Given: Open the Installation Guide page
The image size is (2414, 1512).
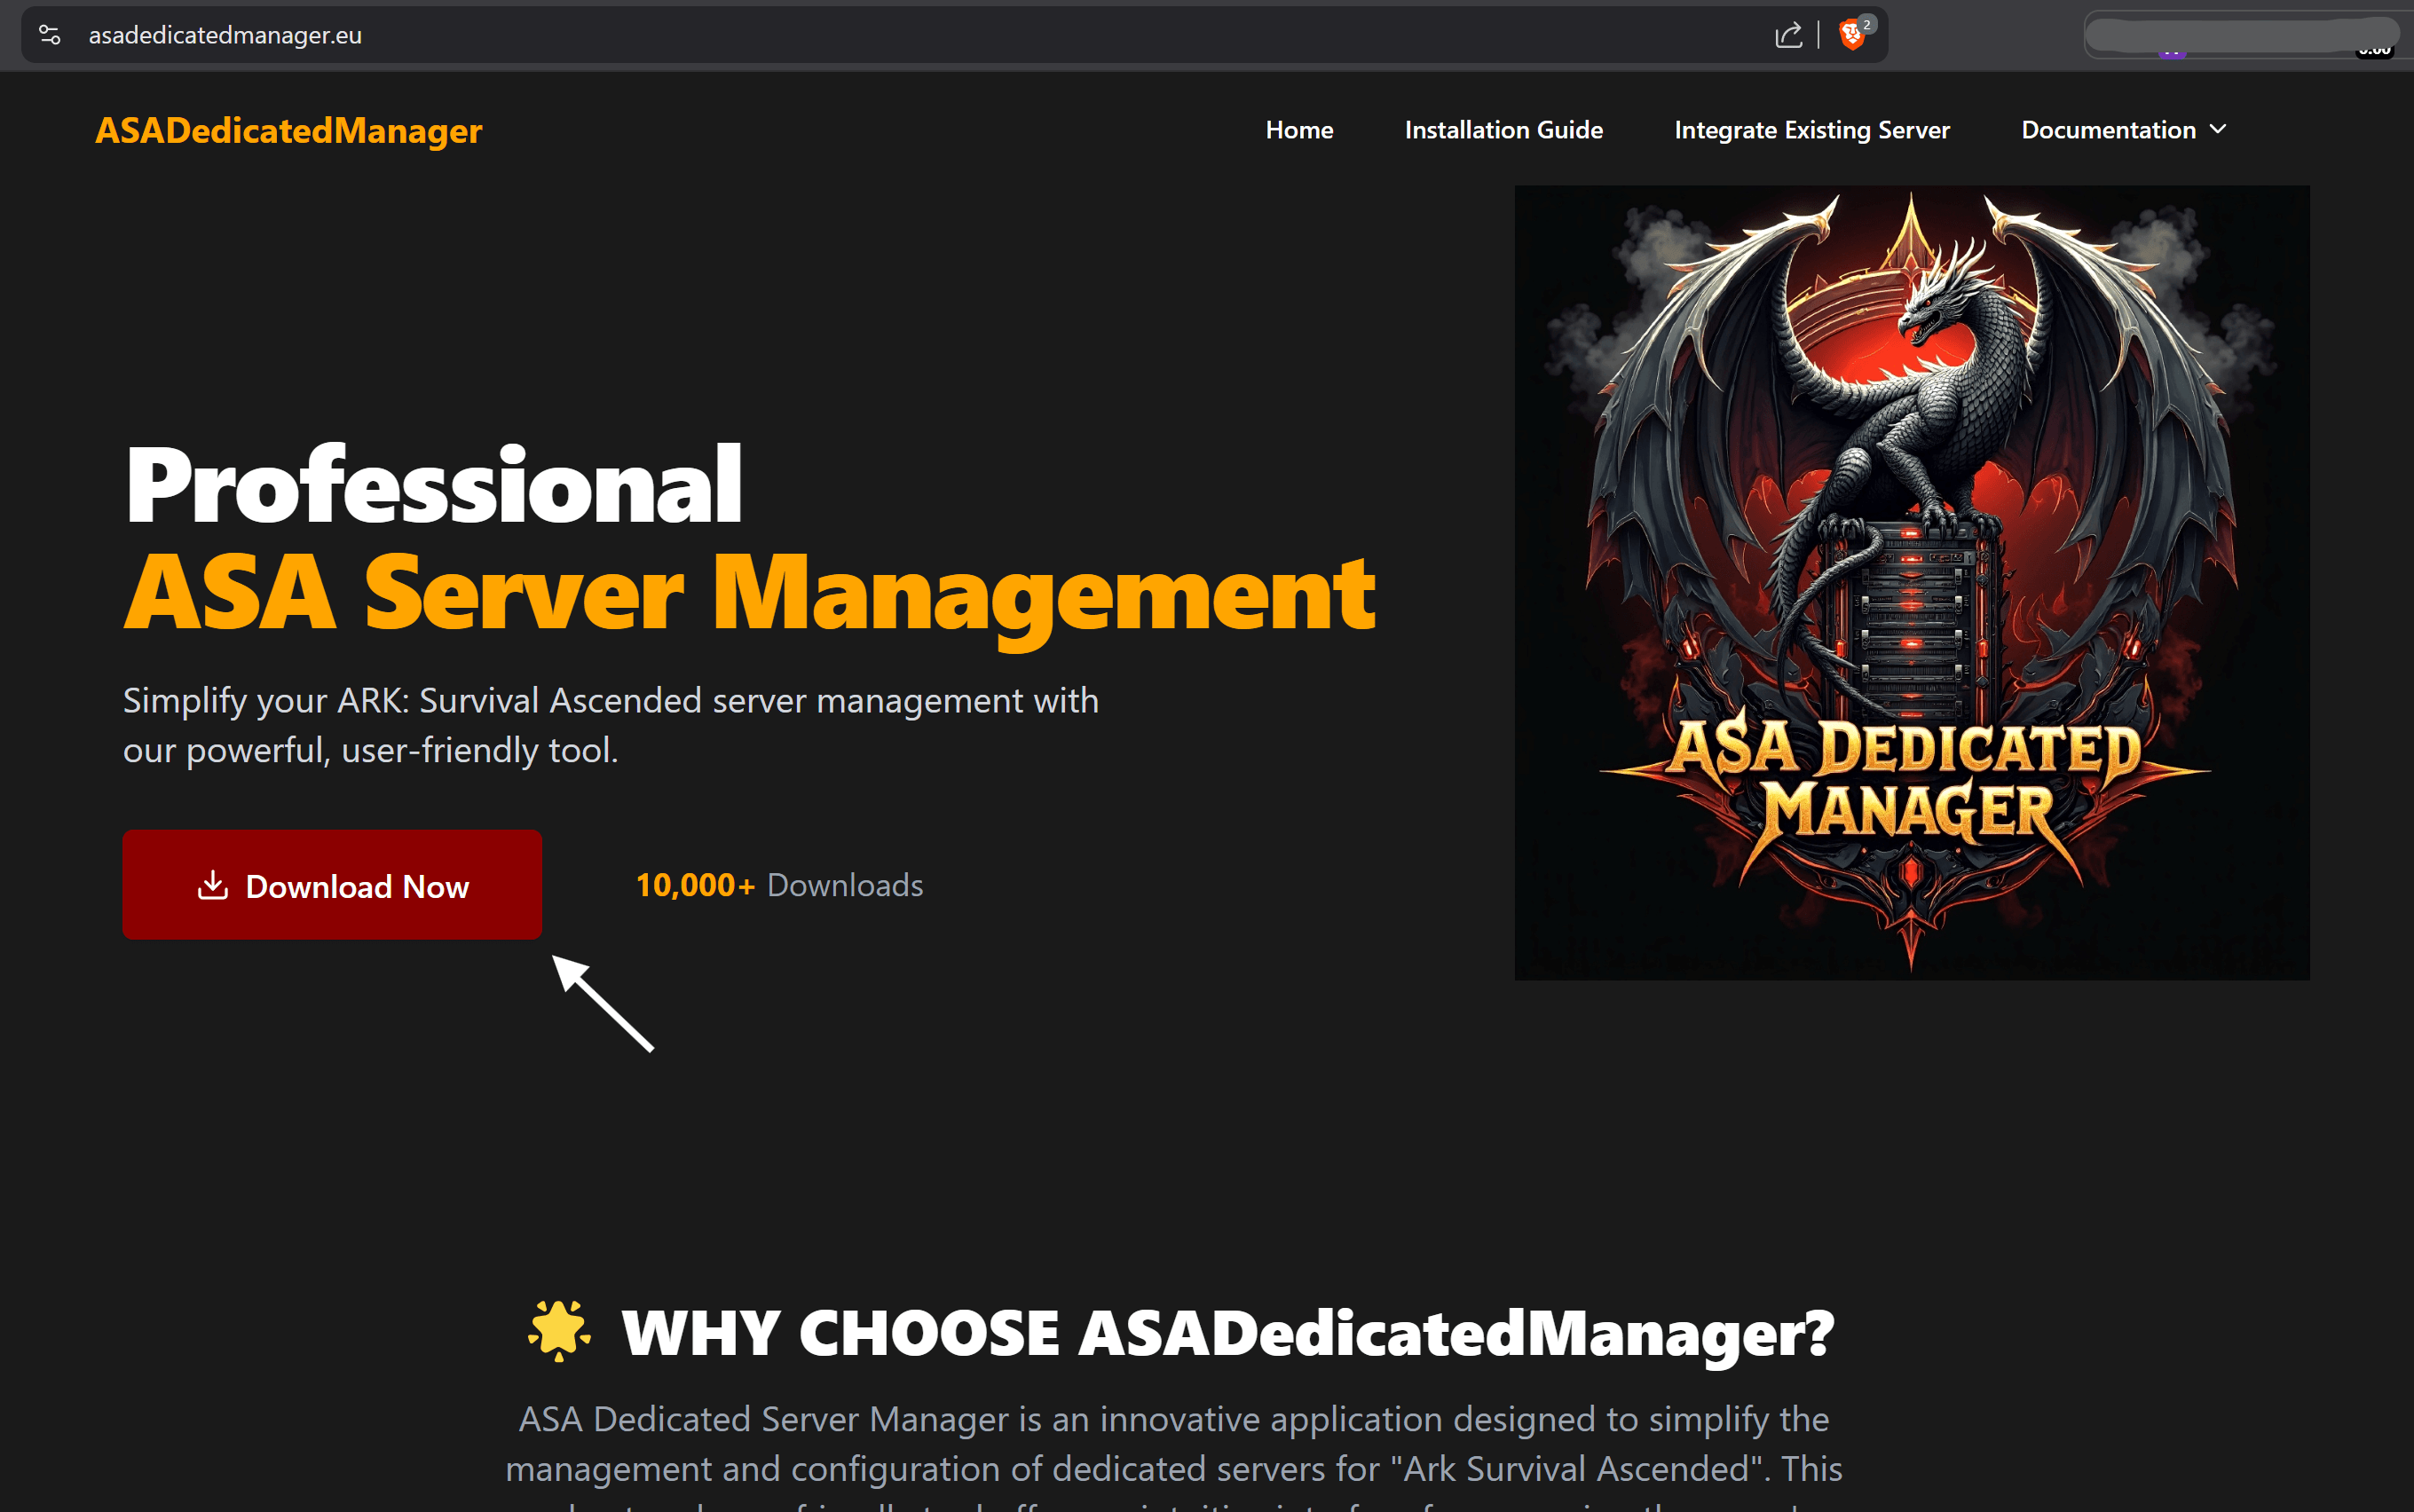Looking at the screenshot, I should pyautogui.click(x=1503, y=130).
